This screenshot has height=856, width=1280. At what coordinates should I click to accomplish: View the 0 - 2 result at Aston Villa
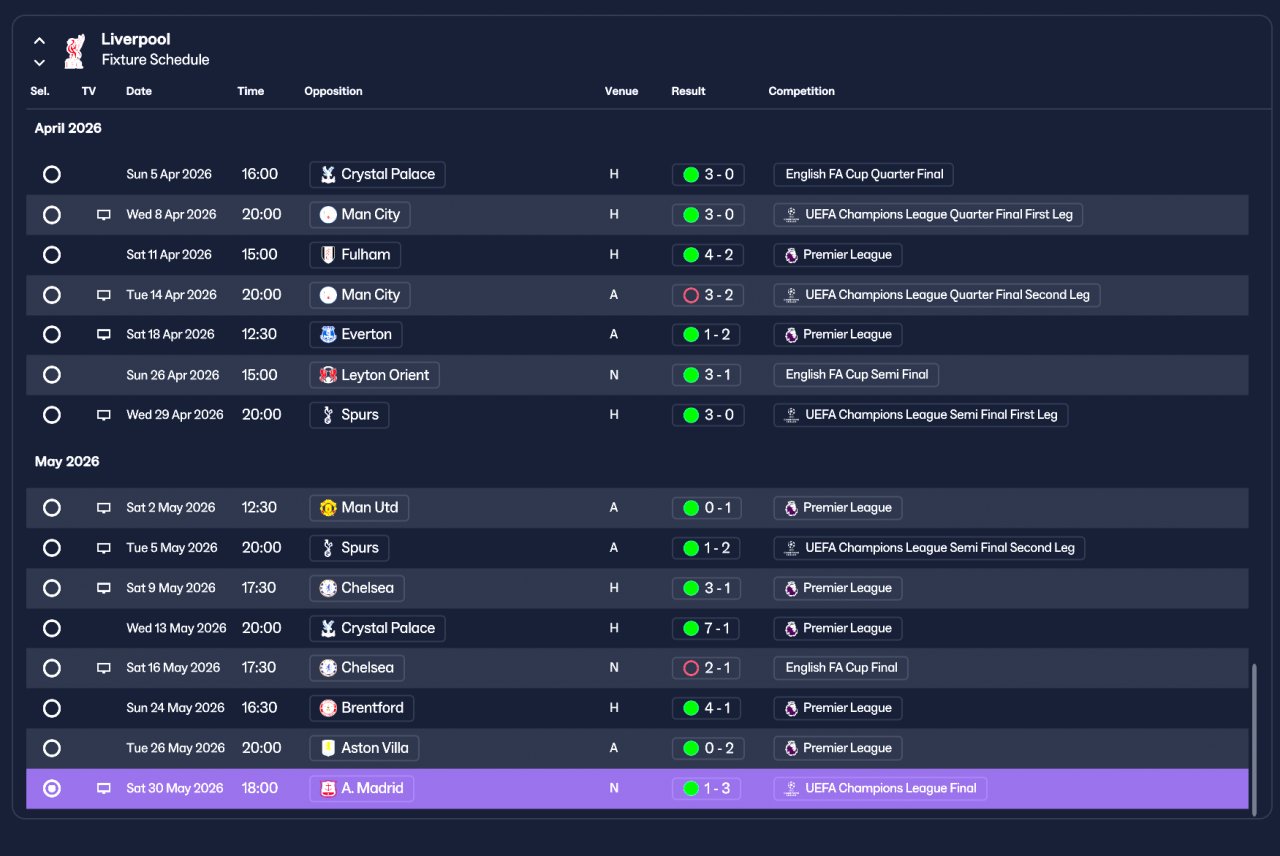pyautogui.click(x=708, y=748)
